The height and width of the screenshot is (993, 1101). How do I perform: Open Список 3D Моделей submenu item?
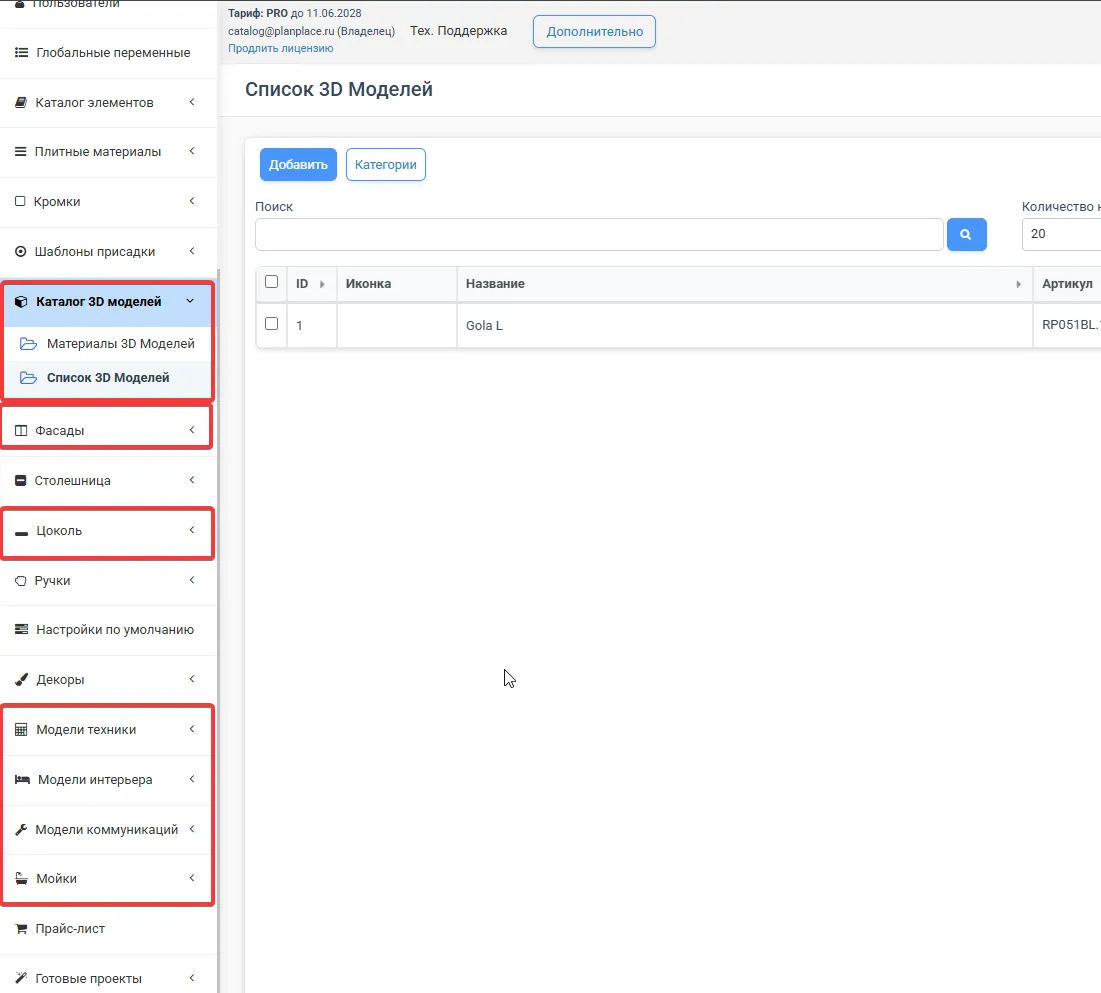tap(108, 378)
